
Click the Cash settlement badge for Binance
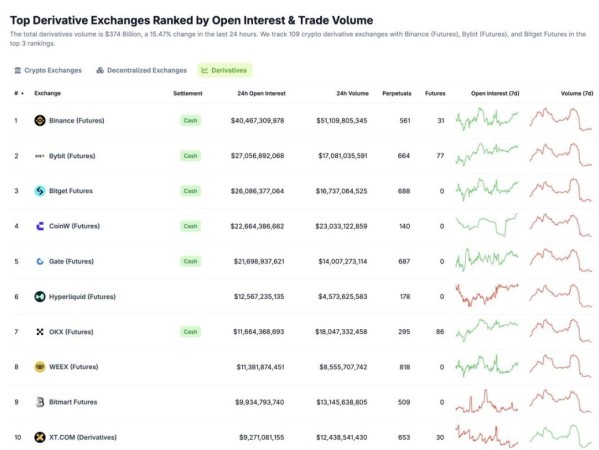(x=190, y=121)
